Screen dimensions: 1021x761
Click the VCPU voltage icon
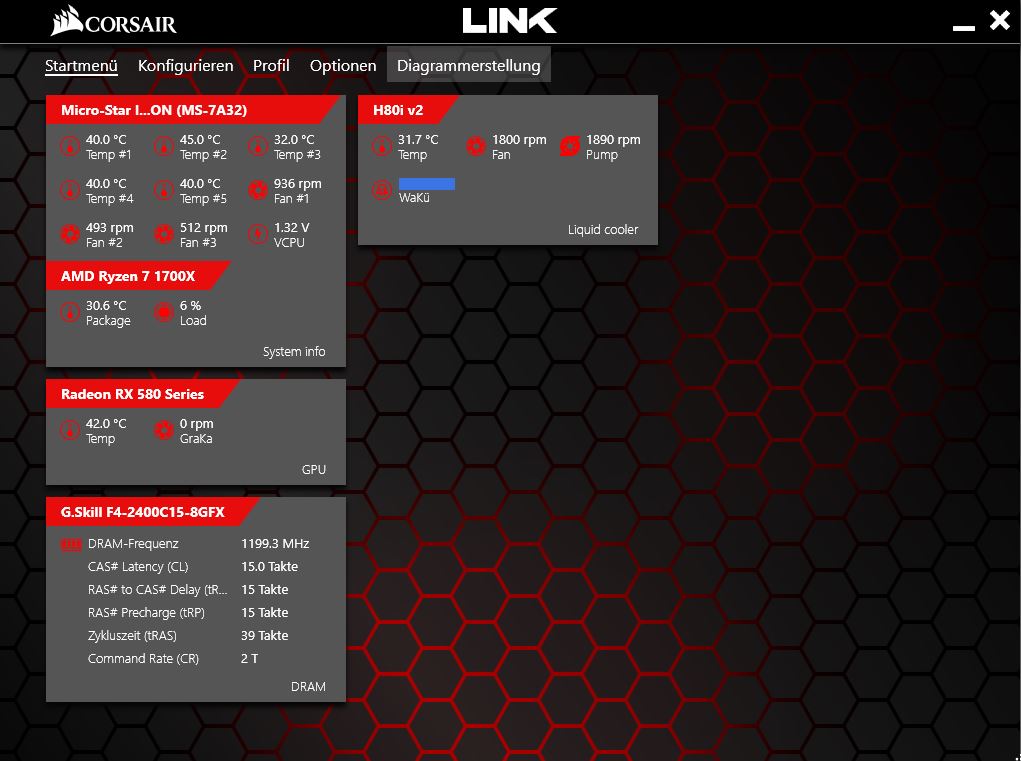coord(258,234)
